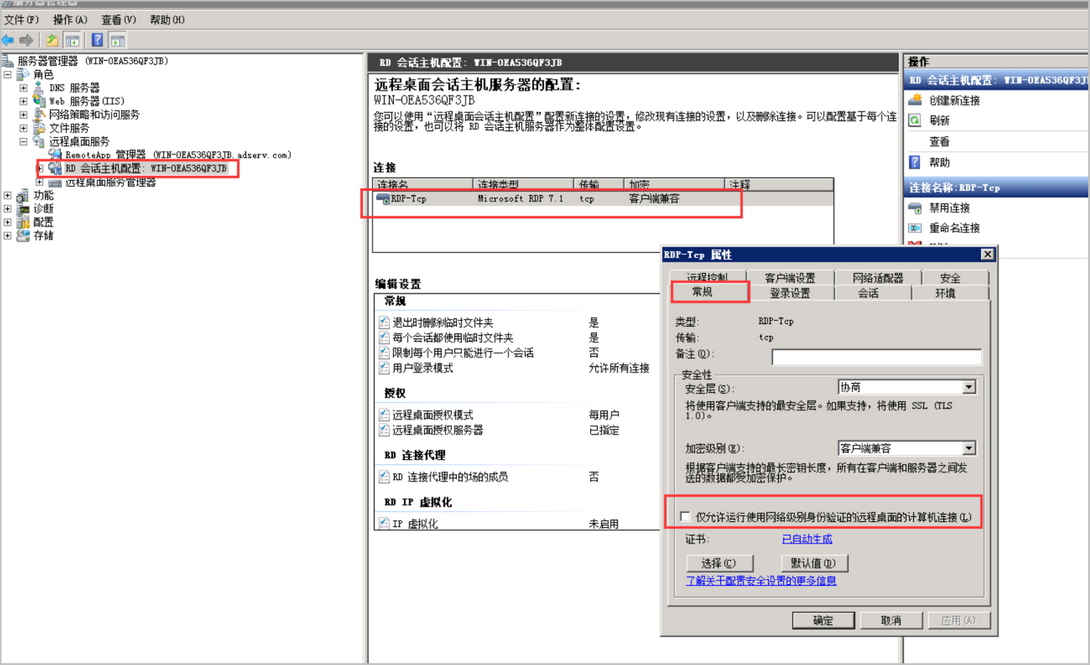Click the 刷新 action icon
1090x665 pixels.
click(916, 120)
